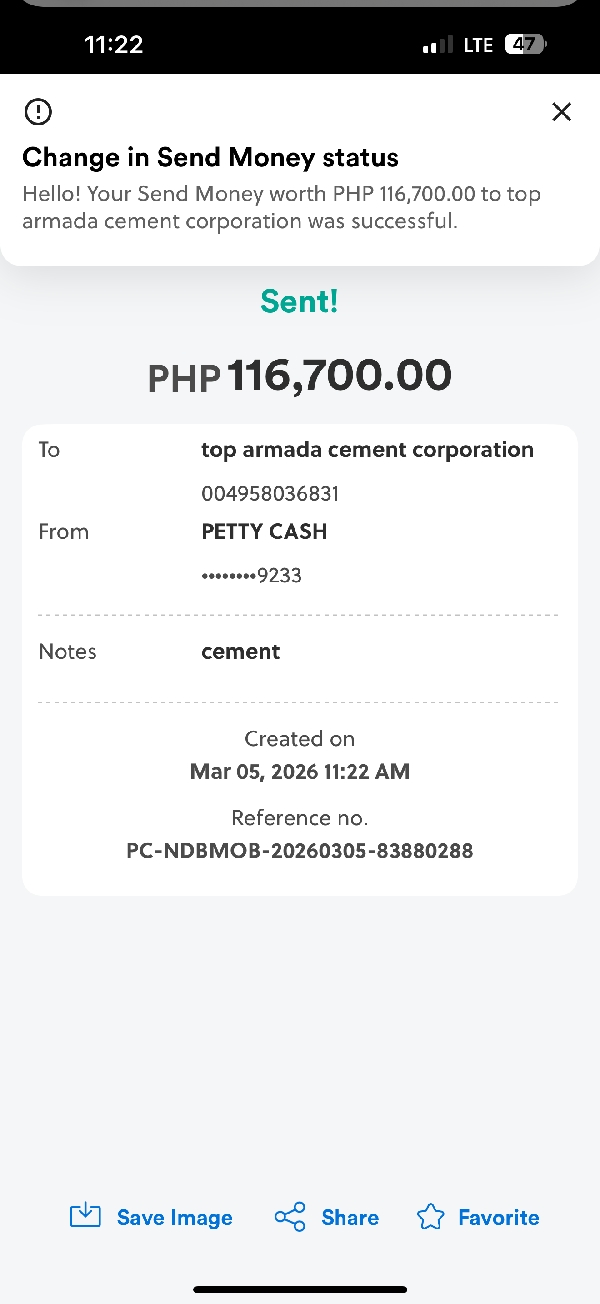Tap the Share network icon
The height and width of the screenshot is (1304, 600).
(x=290, y=1217)
